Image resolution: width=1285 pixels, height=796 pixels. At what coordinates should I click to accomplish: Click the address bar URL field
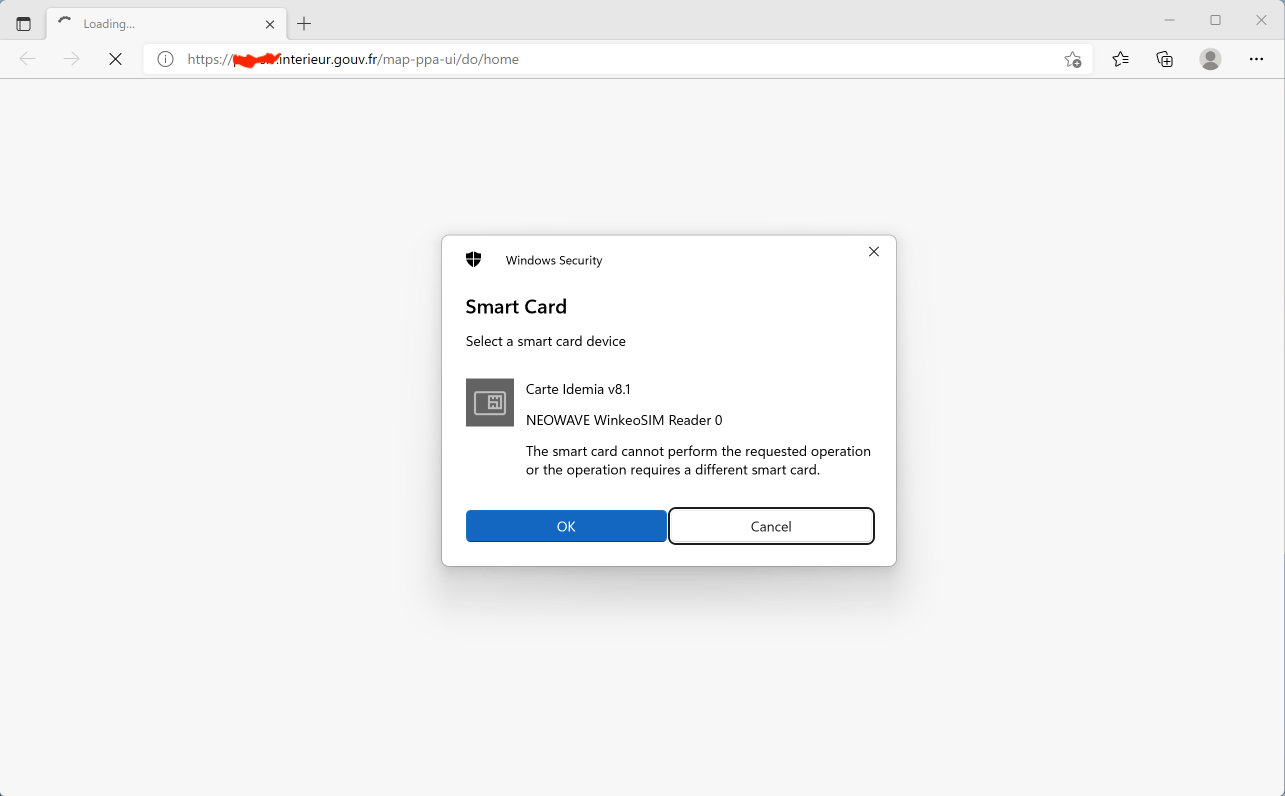620,59
